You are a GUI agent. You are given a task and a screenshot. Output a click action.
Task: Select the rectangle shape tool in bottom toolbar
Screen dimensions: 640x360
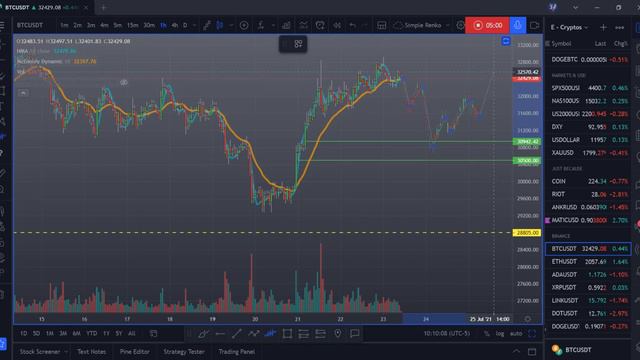pyautogui.click(x=287, y=334)
